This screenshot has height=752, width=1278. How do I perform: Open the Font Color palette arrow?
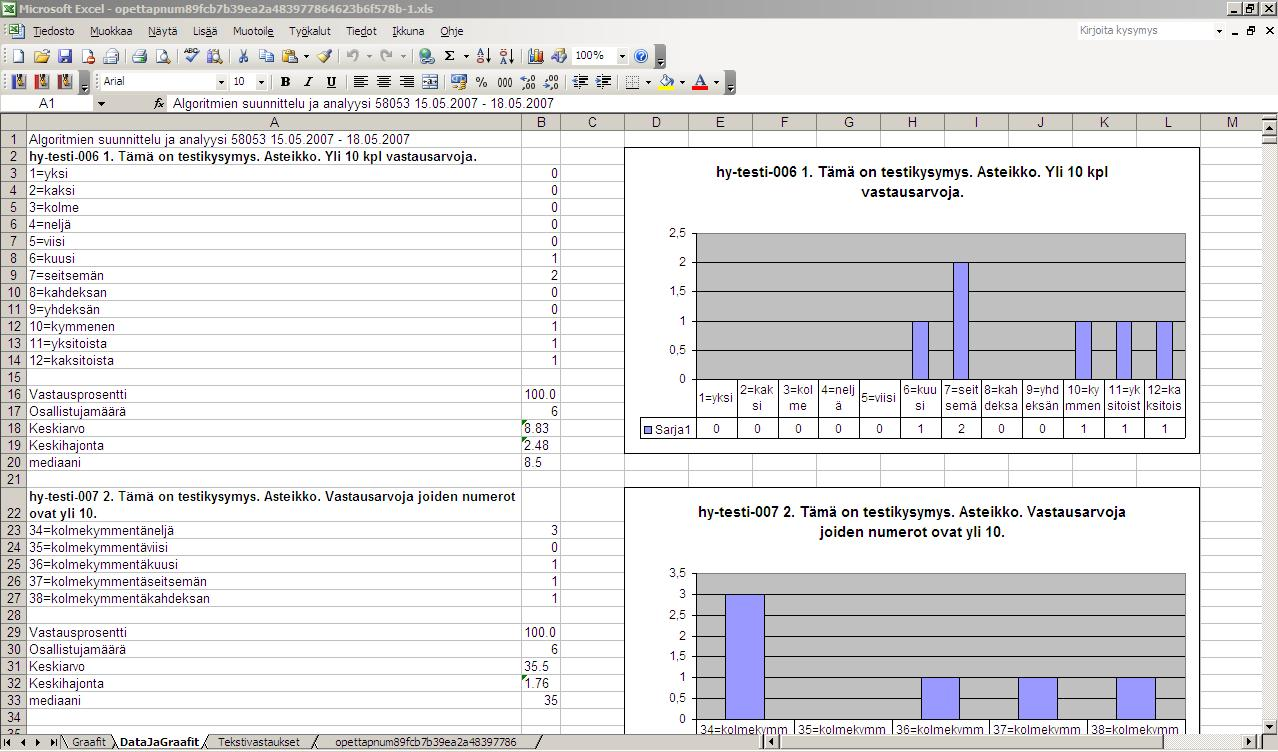click(x=716, y=82)
